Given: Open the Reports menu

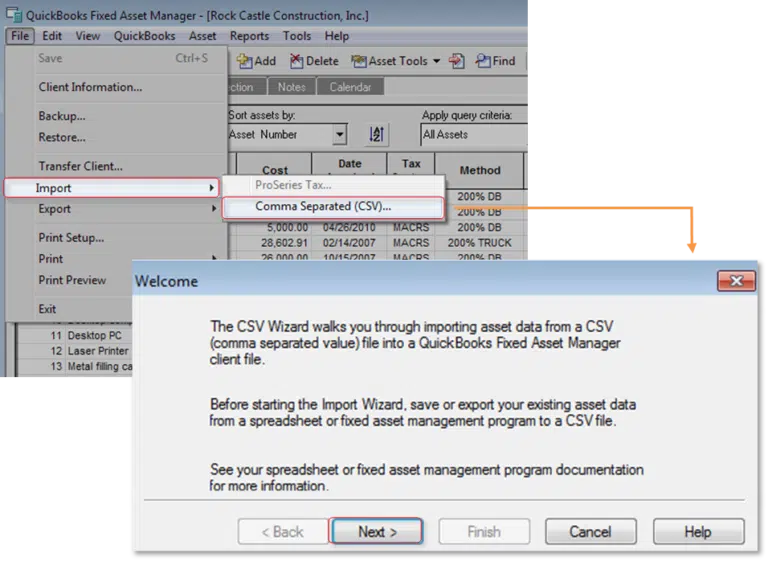Looking at the screenshot, I should [249, 36].
